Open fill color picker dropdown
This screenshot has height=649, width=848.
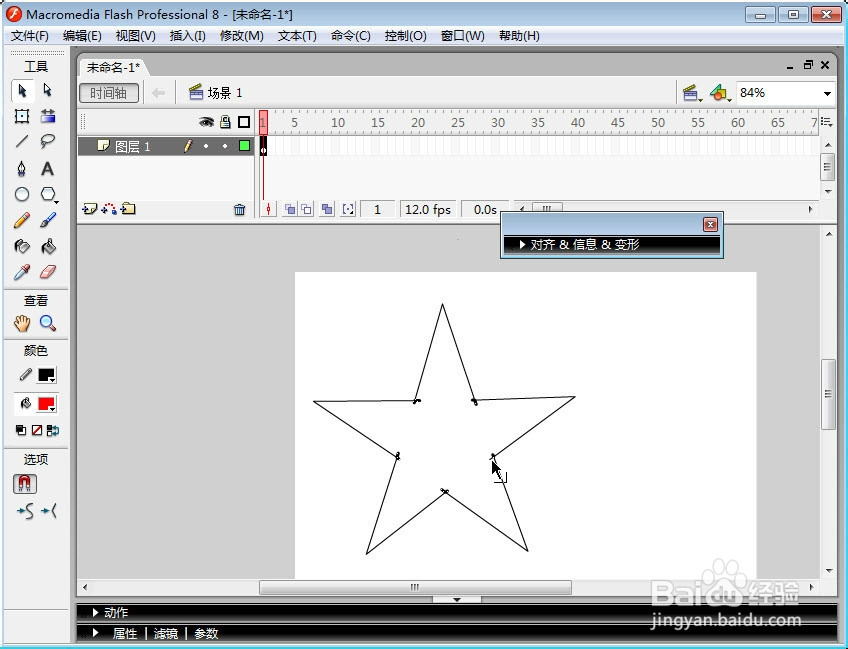tap(47, 404)
